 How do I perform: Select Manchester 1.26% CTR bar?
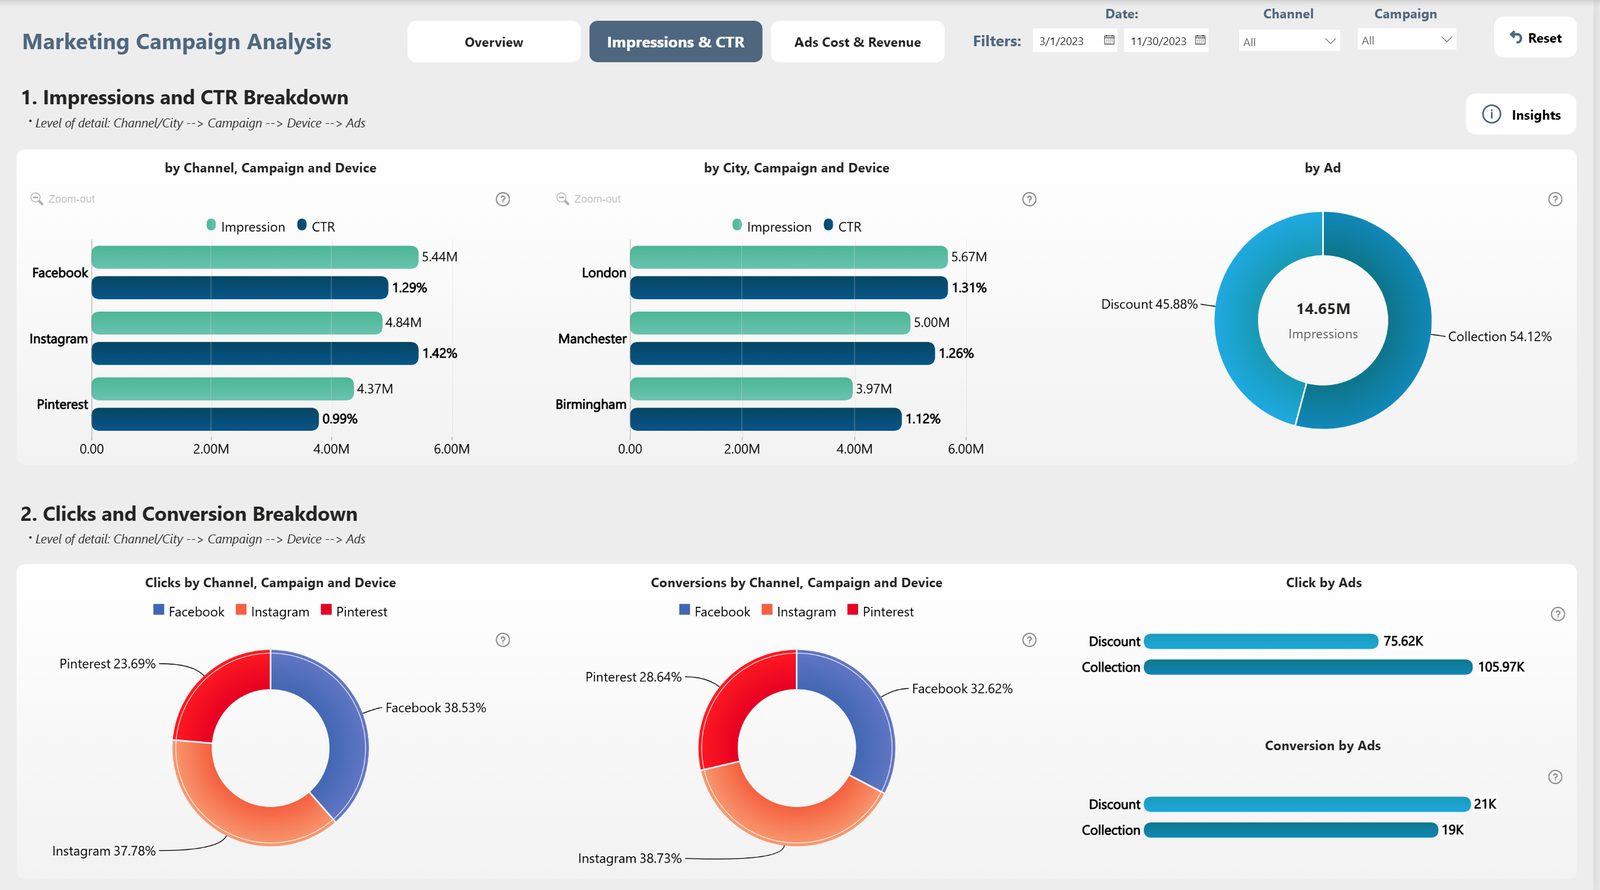click(x=783, y=353)
